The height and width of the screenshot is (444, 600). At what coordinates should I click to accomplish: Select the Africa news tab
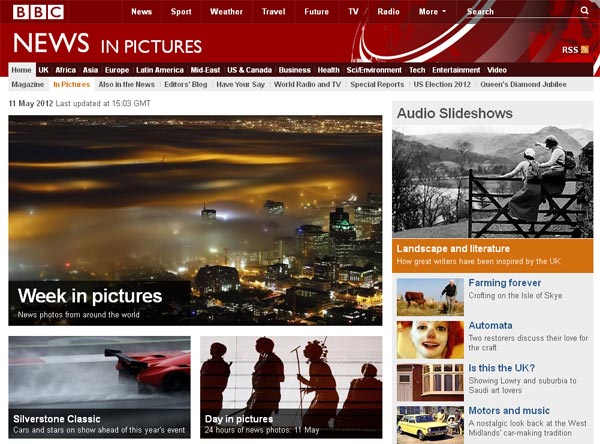65,70
